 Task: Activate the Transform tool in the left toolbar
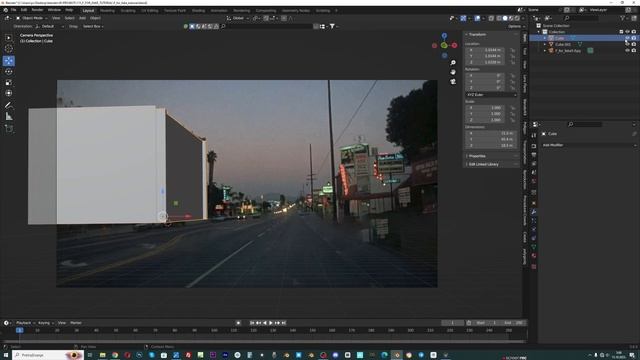coord(9,93)
